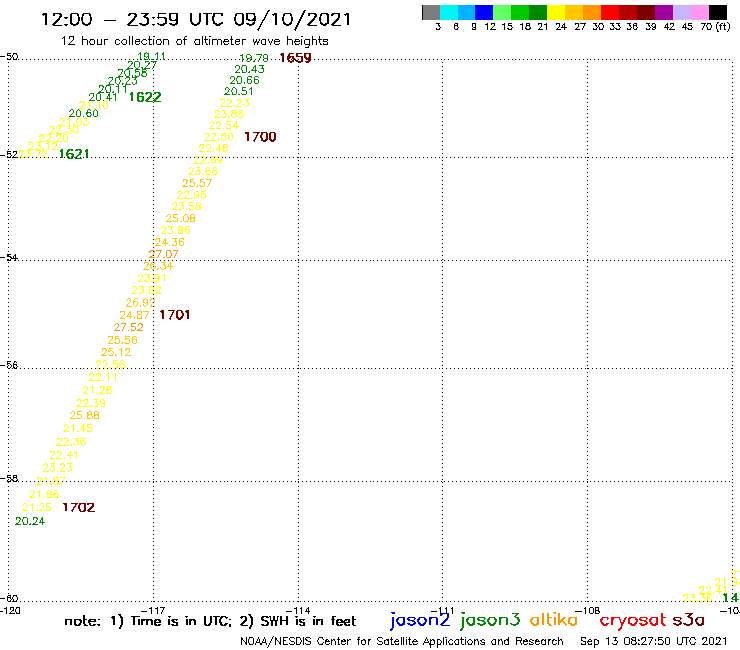
Task: Click wave height value '19.11'
Action: click(151, 56)
